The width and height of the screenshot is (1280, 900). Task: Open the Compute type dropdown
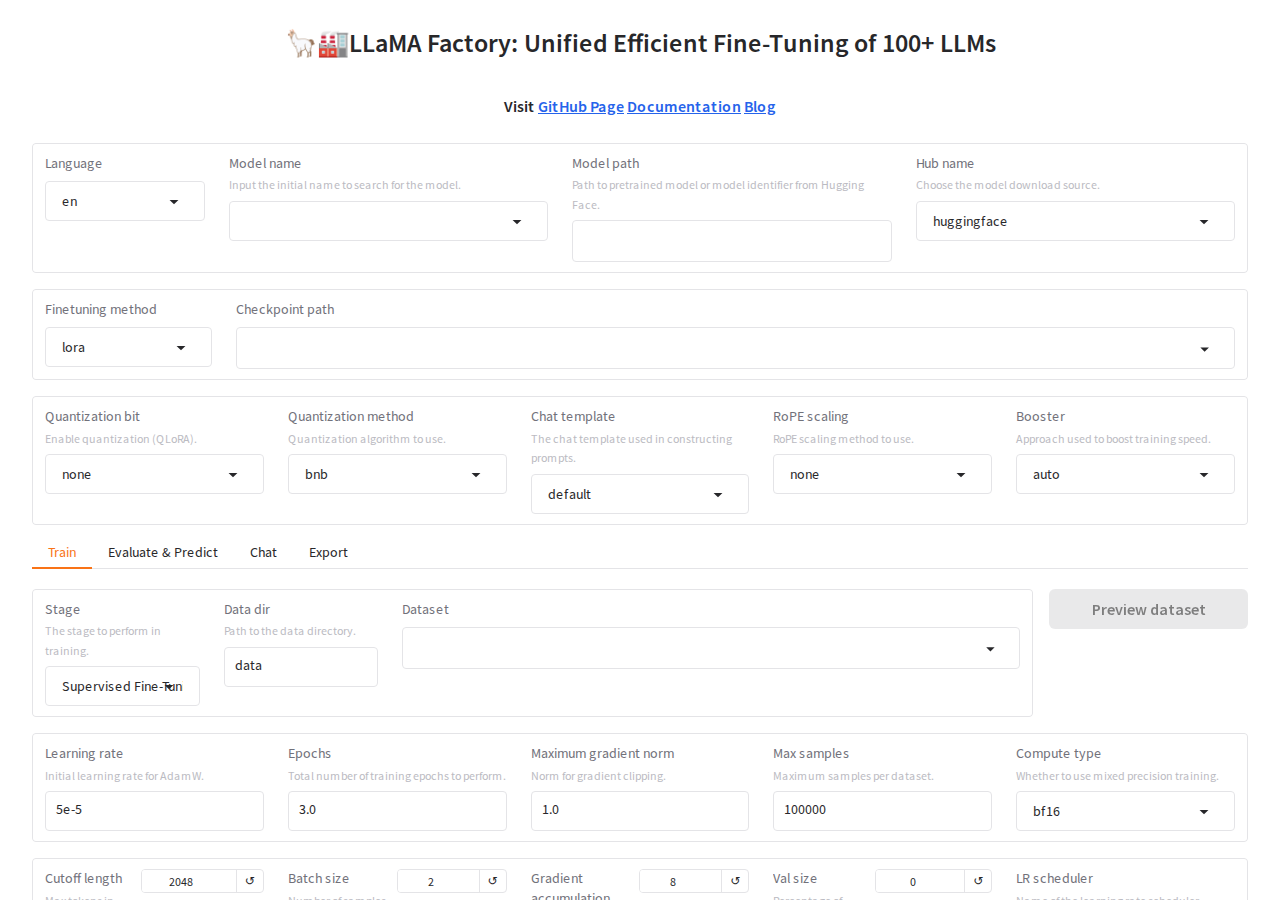coord(1125,811)
